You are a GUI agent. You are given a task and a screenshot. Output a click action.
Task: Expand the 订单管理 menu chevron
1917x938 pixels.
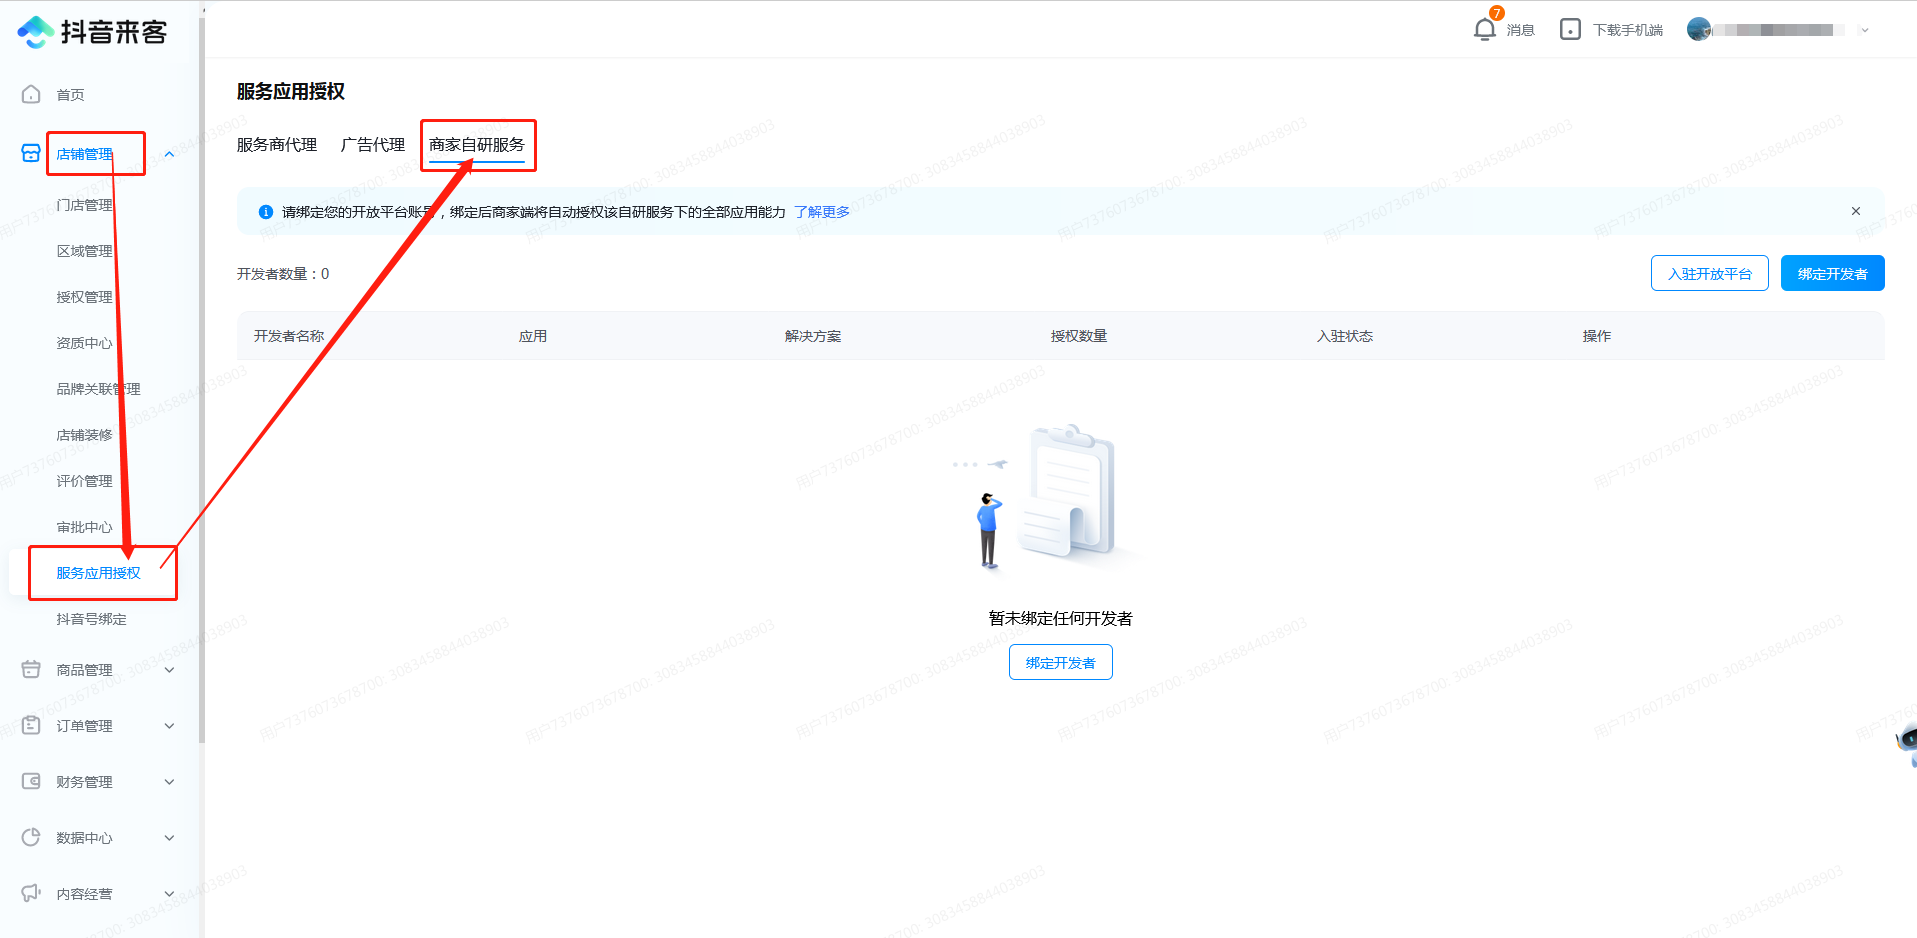[169, 726]
